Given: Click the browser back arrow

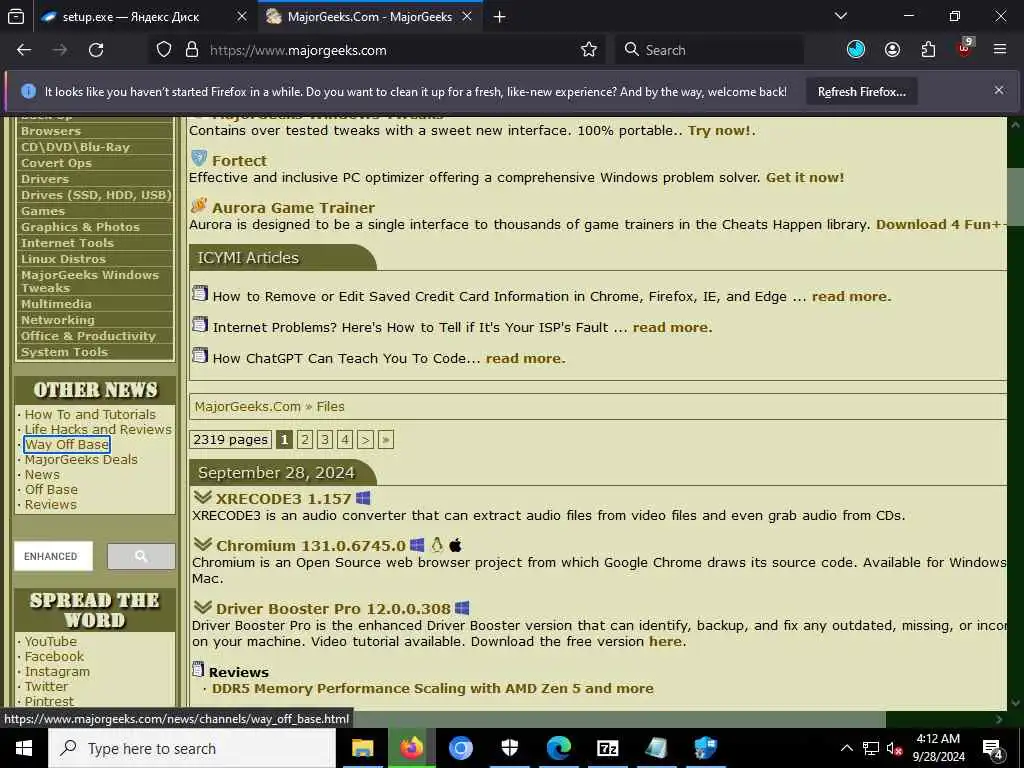Looking at the screenshot, I should [24, 50].
